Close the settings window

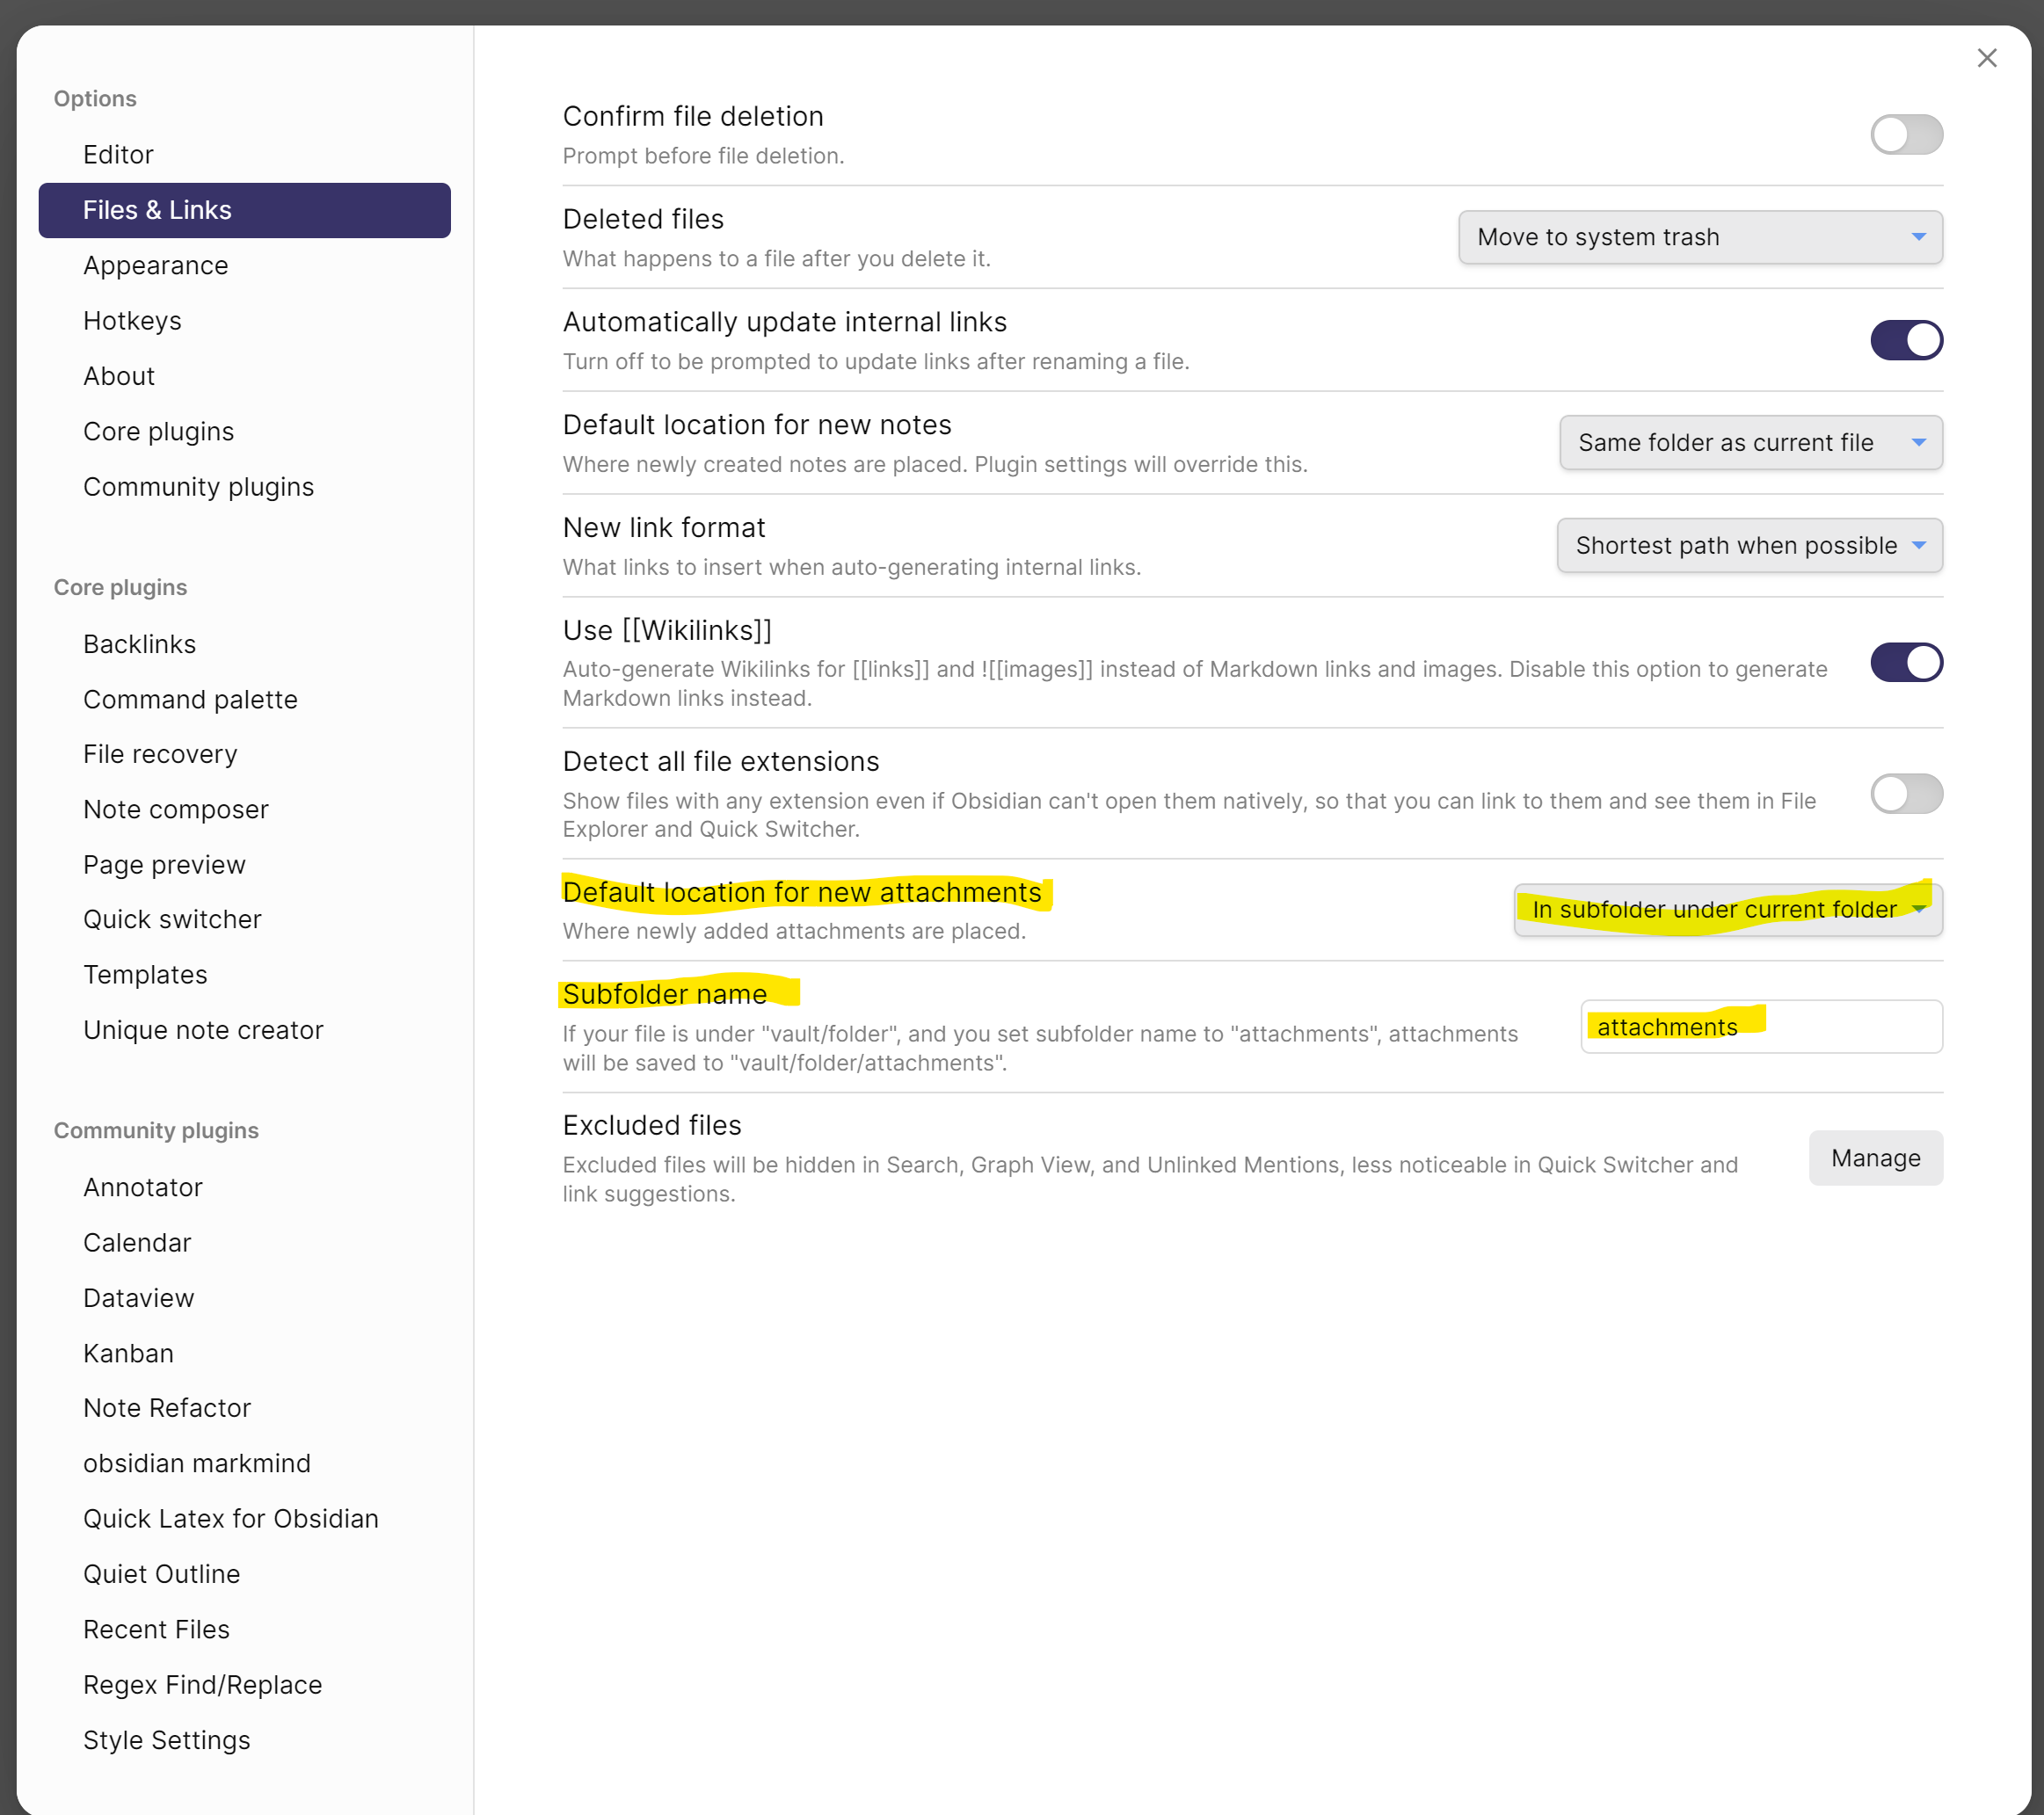1987,58
